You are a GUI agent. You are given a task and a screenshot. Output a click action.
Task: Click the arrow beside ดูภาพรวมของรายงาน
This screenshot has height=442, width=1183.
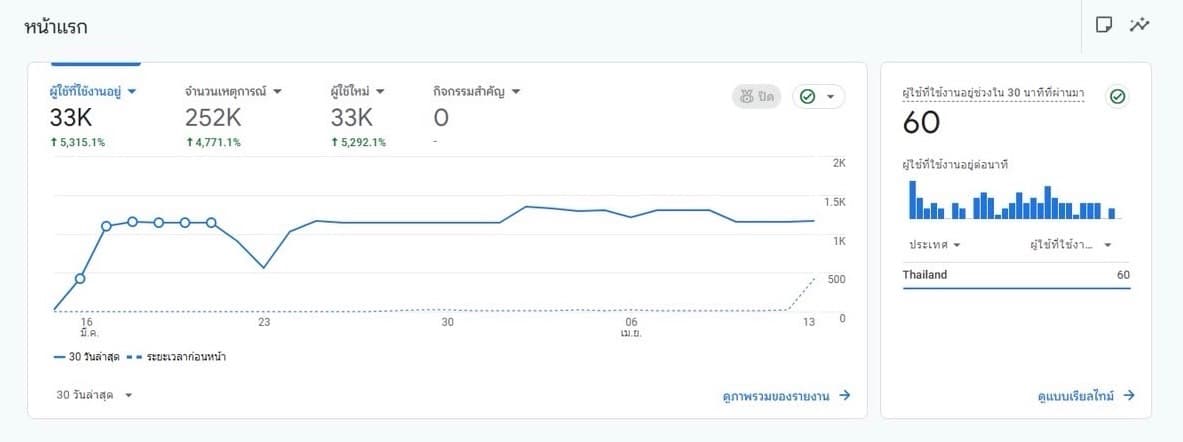pyautogui.click(x=845, y=396)
